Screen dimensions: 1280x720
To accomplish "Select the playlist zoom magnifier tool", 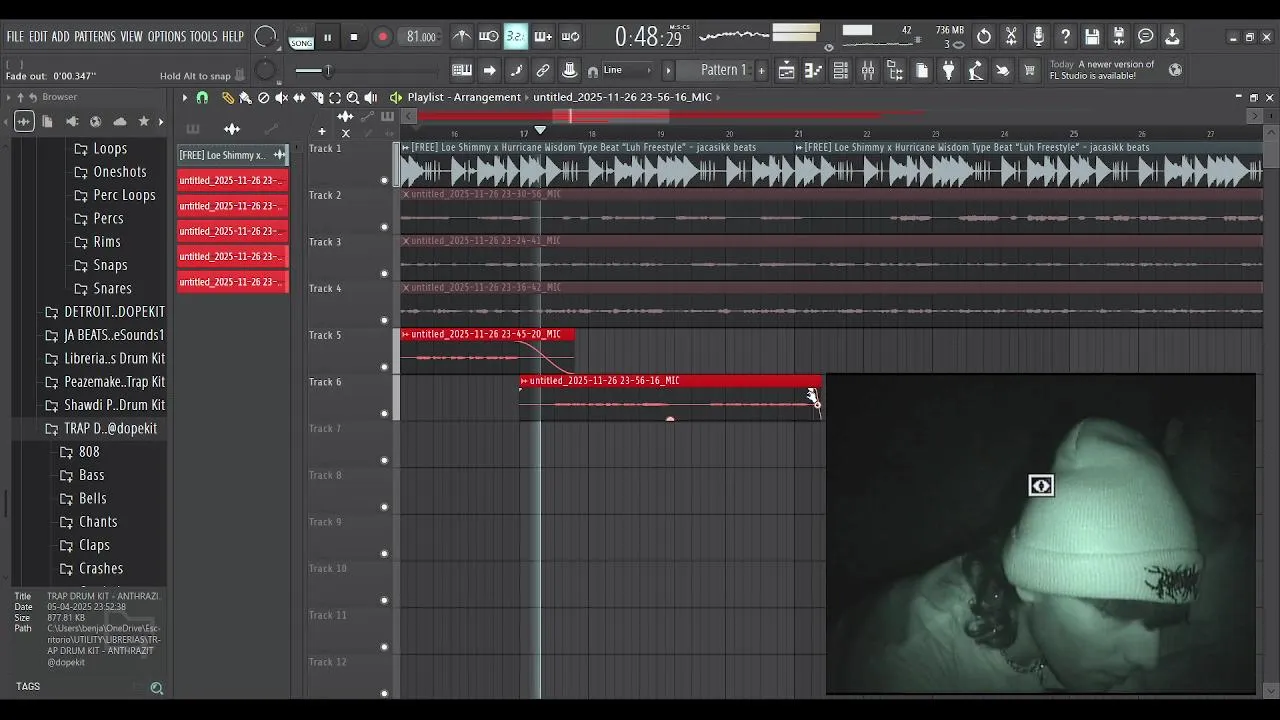I will [x=353, y=97].
